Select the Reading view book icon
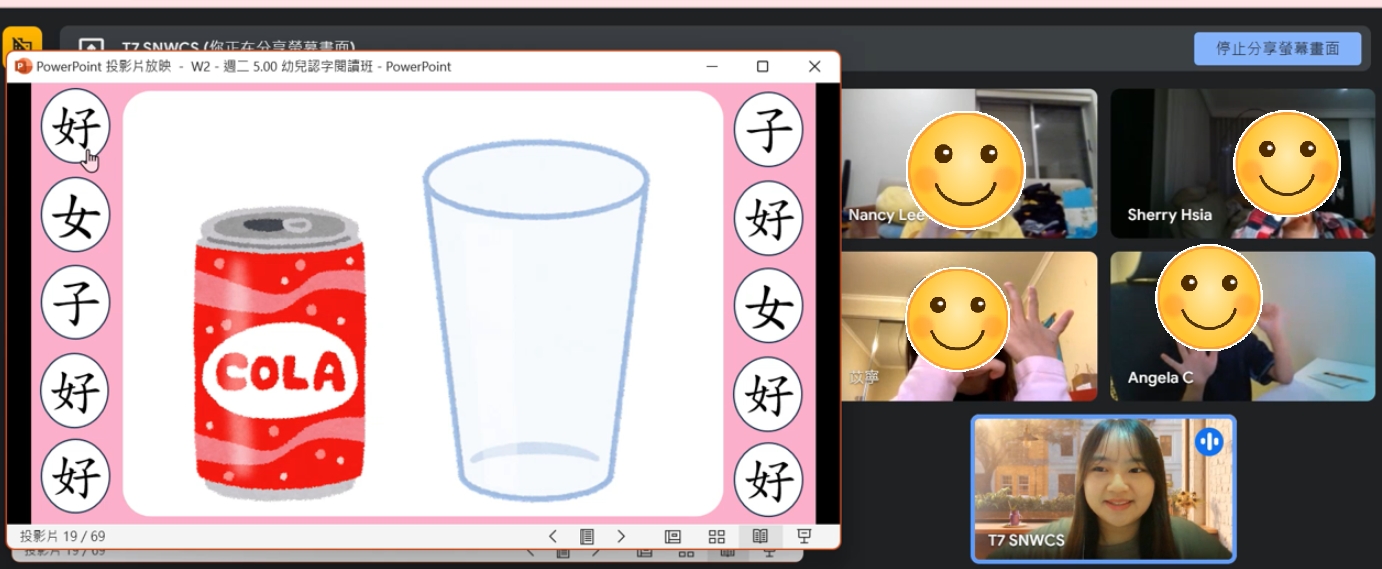The height and width of the screenshot is (569, 1382). tap(760, 537)
